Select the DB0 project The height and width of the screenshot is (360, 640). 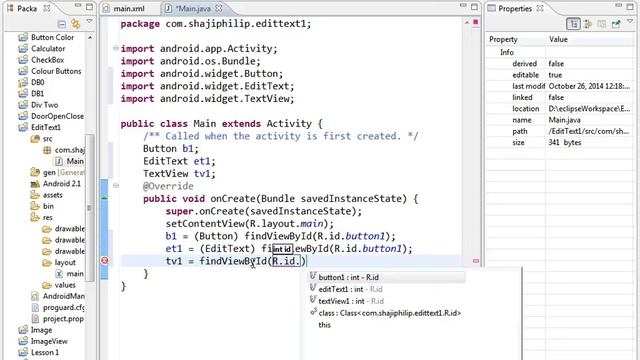tap(38, 82)
